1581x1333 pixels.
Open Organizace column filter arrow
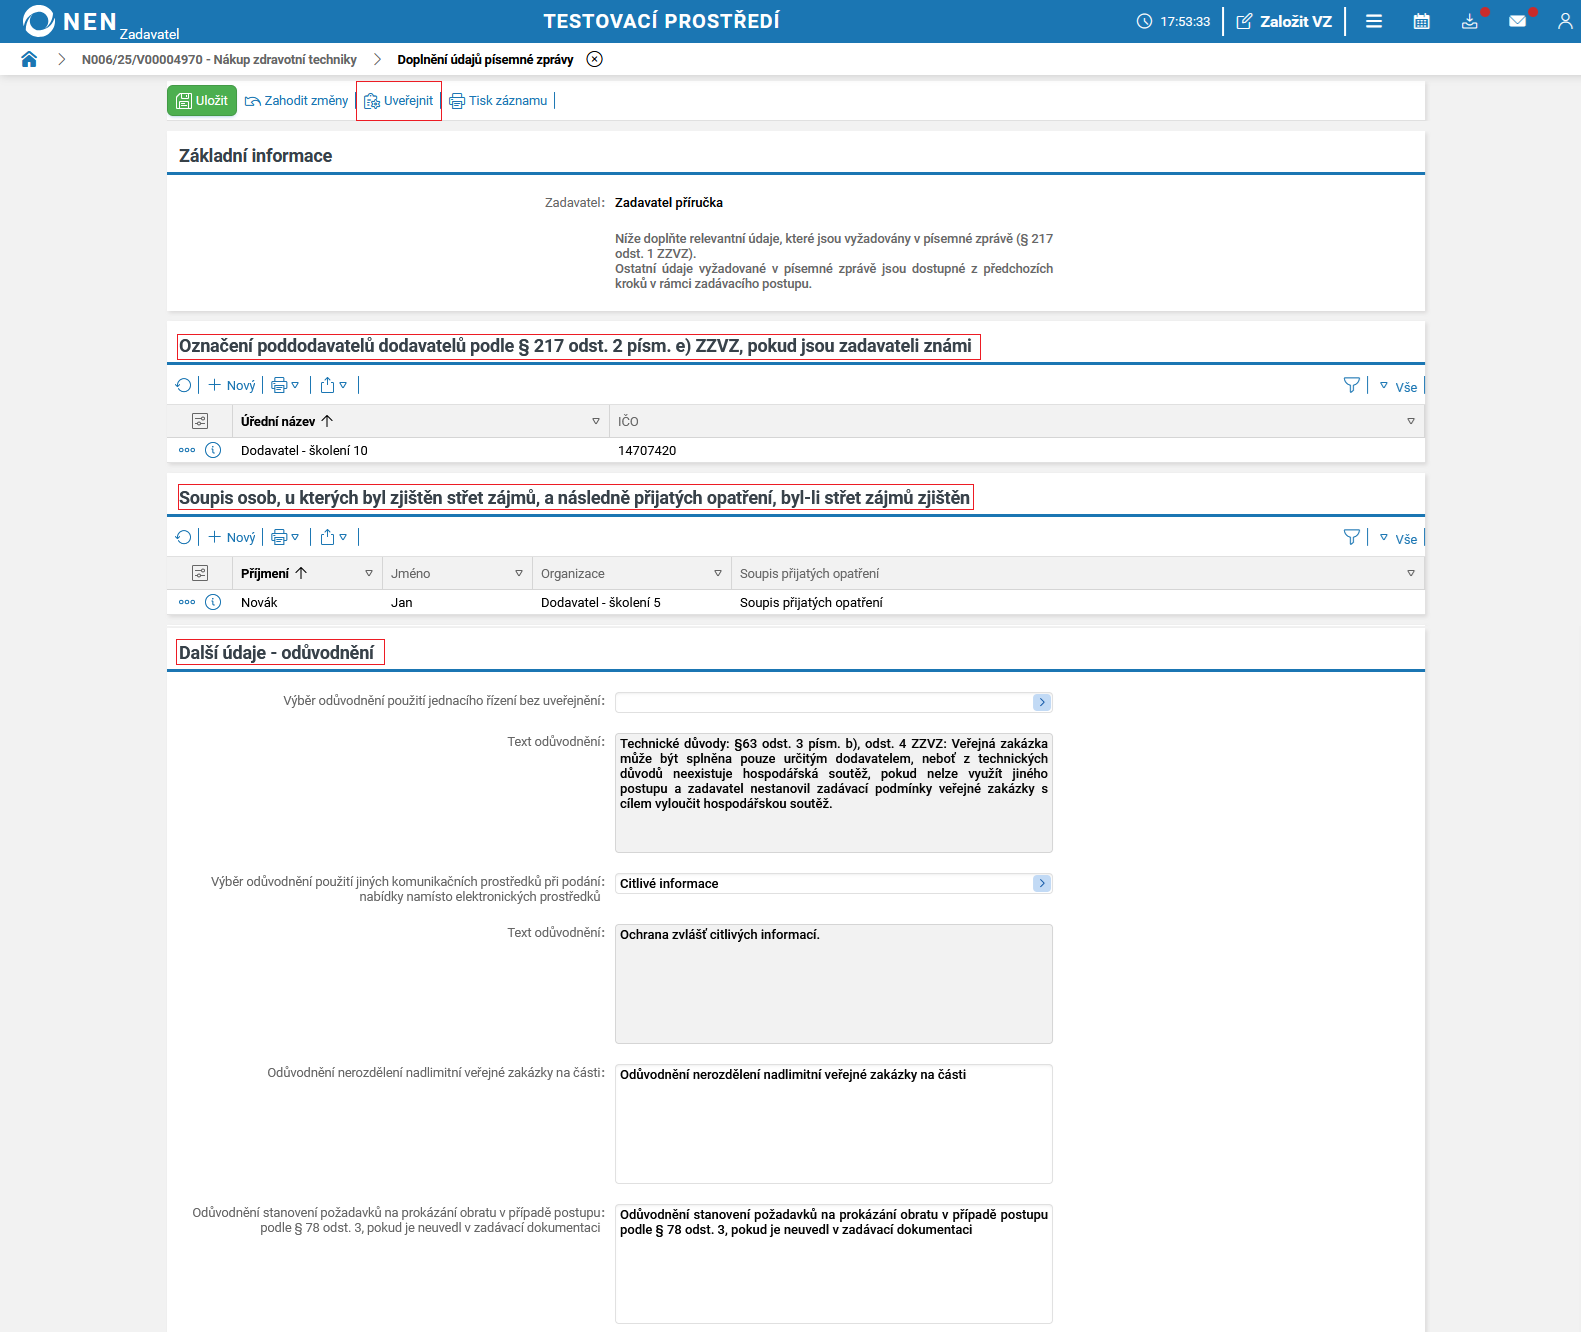[x=718, y=573]
